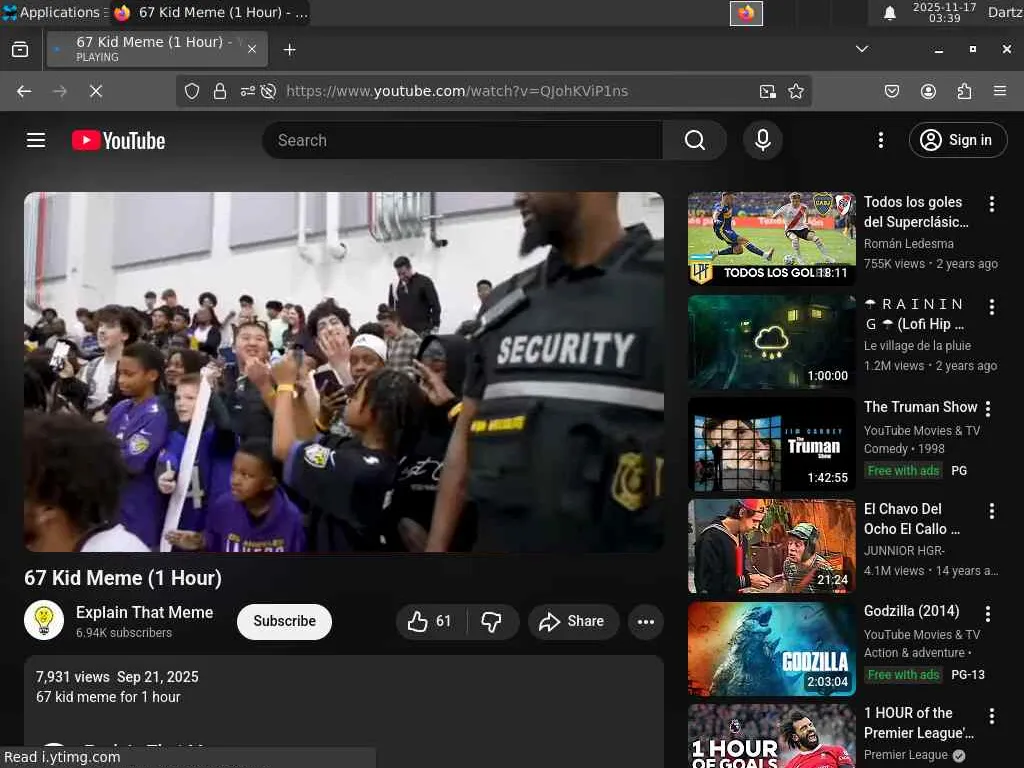Screen dimensions: 1024x768
Task: Dislike the video with thumbs-down
Action: tap(492, 621)
